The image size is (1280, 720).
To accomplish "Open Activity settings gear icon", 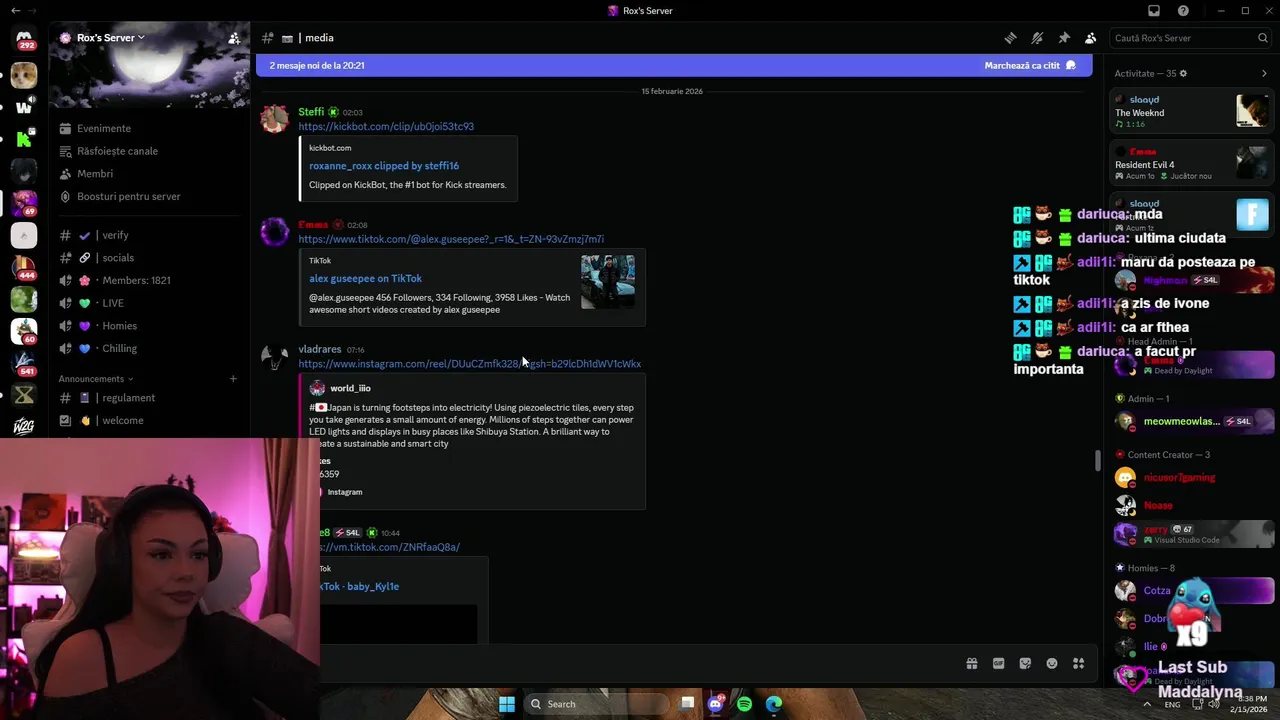I will [1183, 73].
